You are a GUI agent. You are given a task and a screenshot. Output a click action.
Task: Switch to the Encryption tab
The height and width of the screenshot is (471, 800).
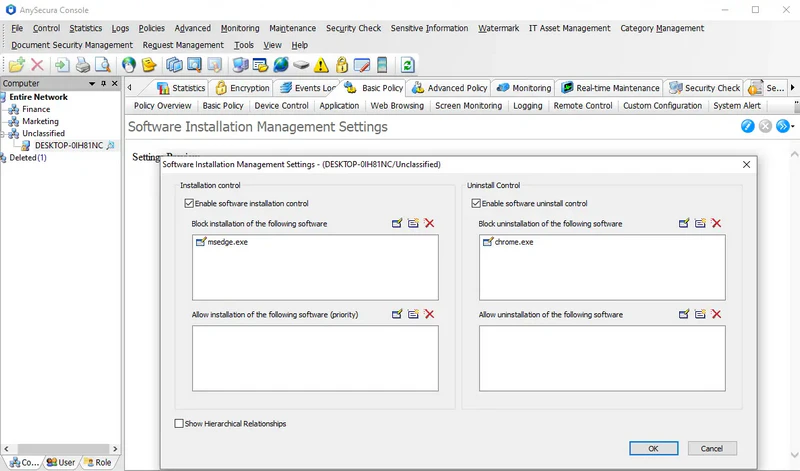242,88
